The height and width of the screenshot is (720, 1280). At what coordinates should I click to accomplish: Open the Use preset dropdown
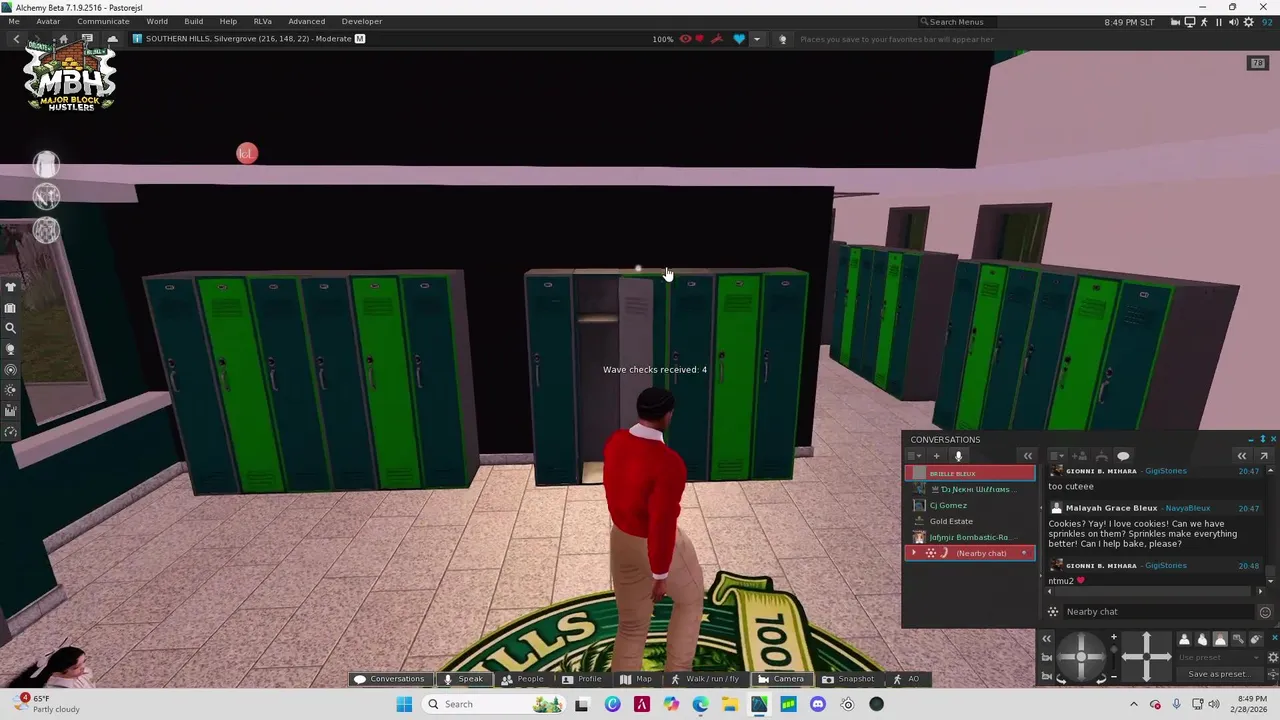1219,658
